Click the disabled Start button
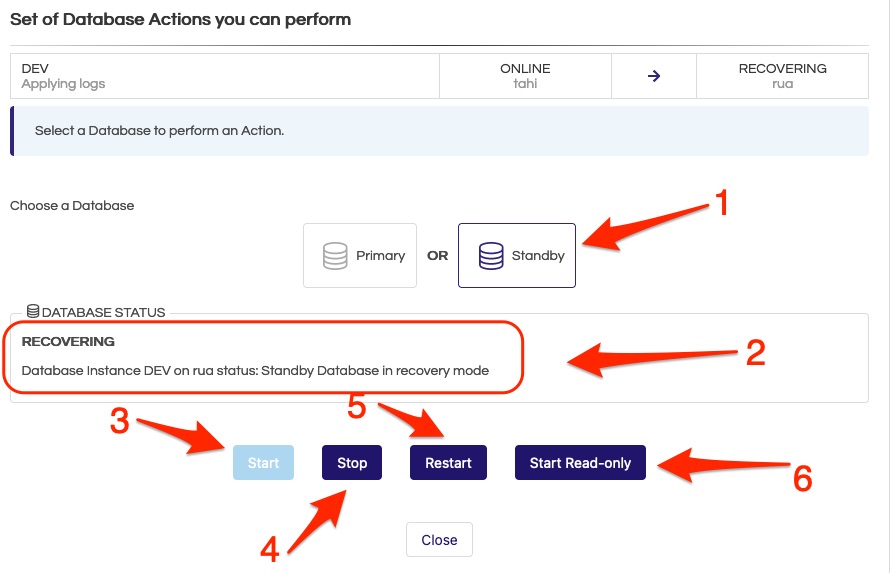Screen dimensions: 890x582 click(263, 462)
